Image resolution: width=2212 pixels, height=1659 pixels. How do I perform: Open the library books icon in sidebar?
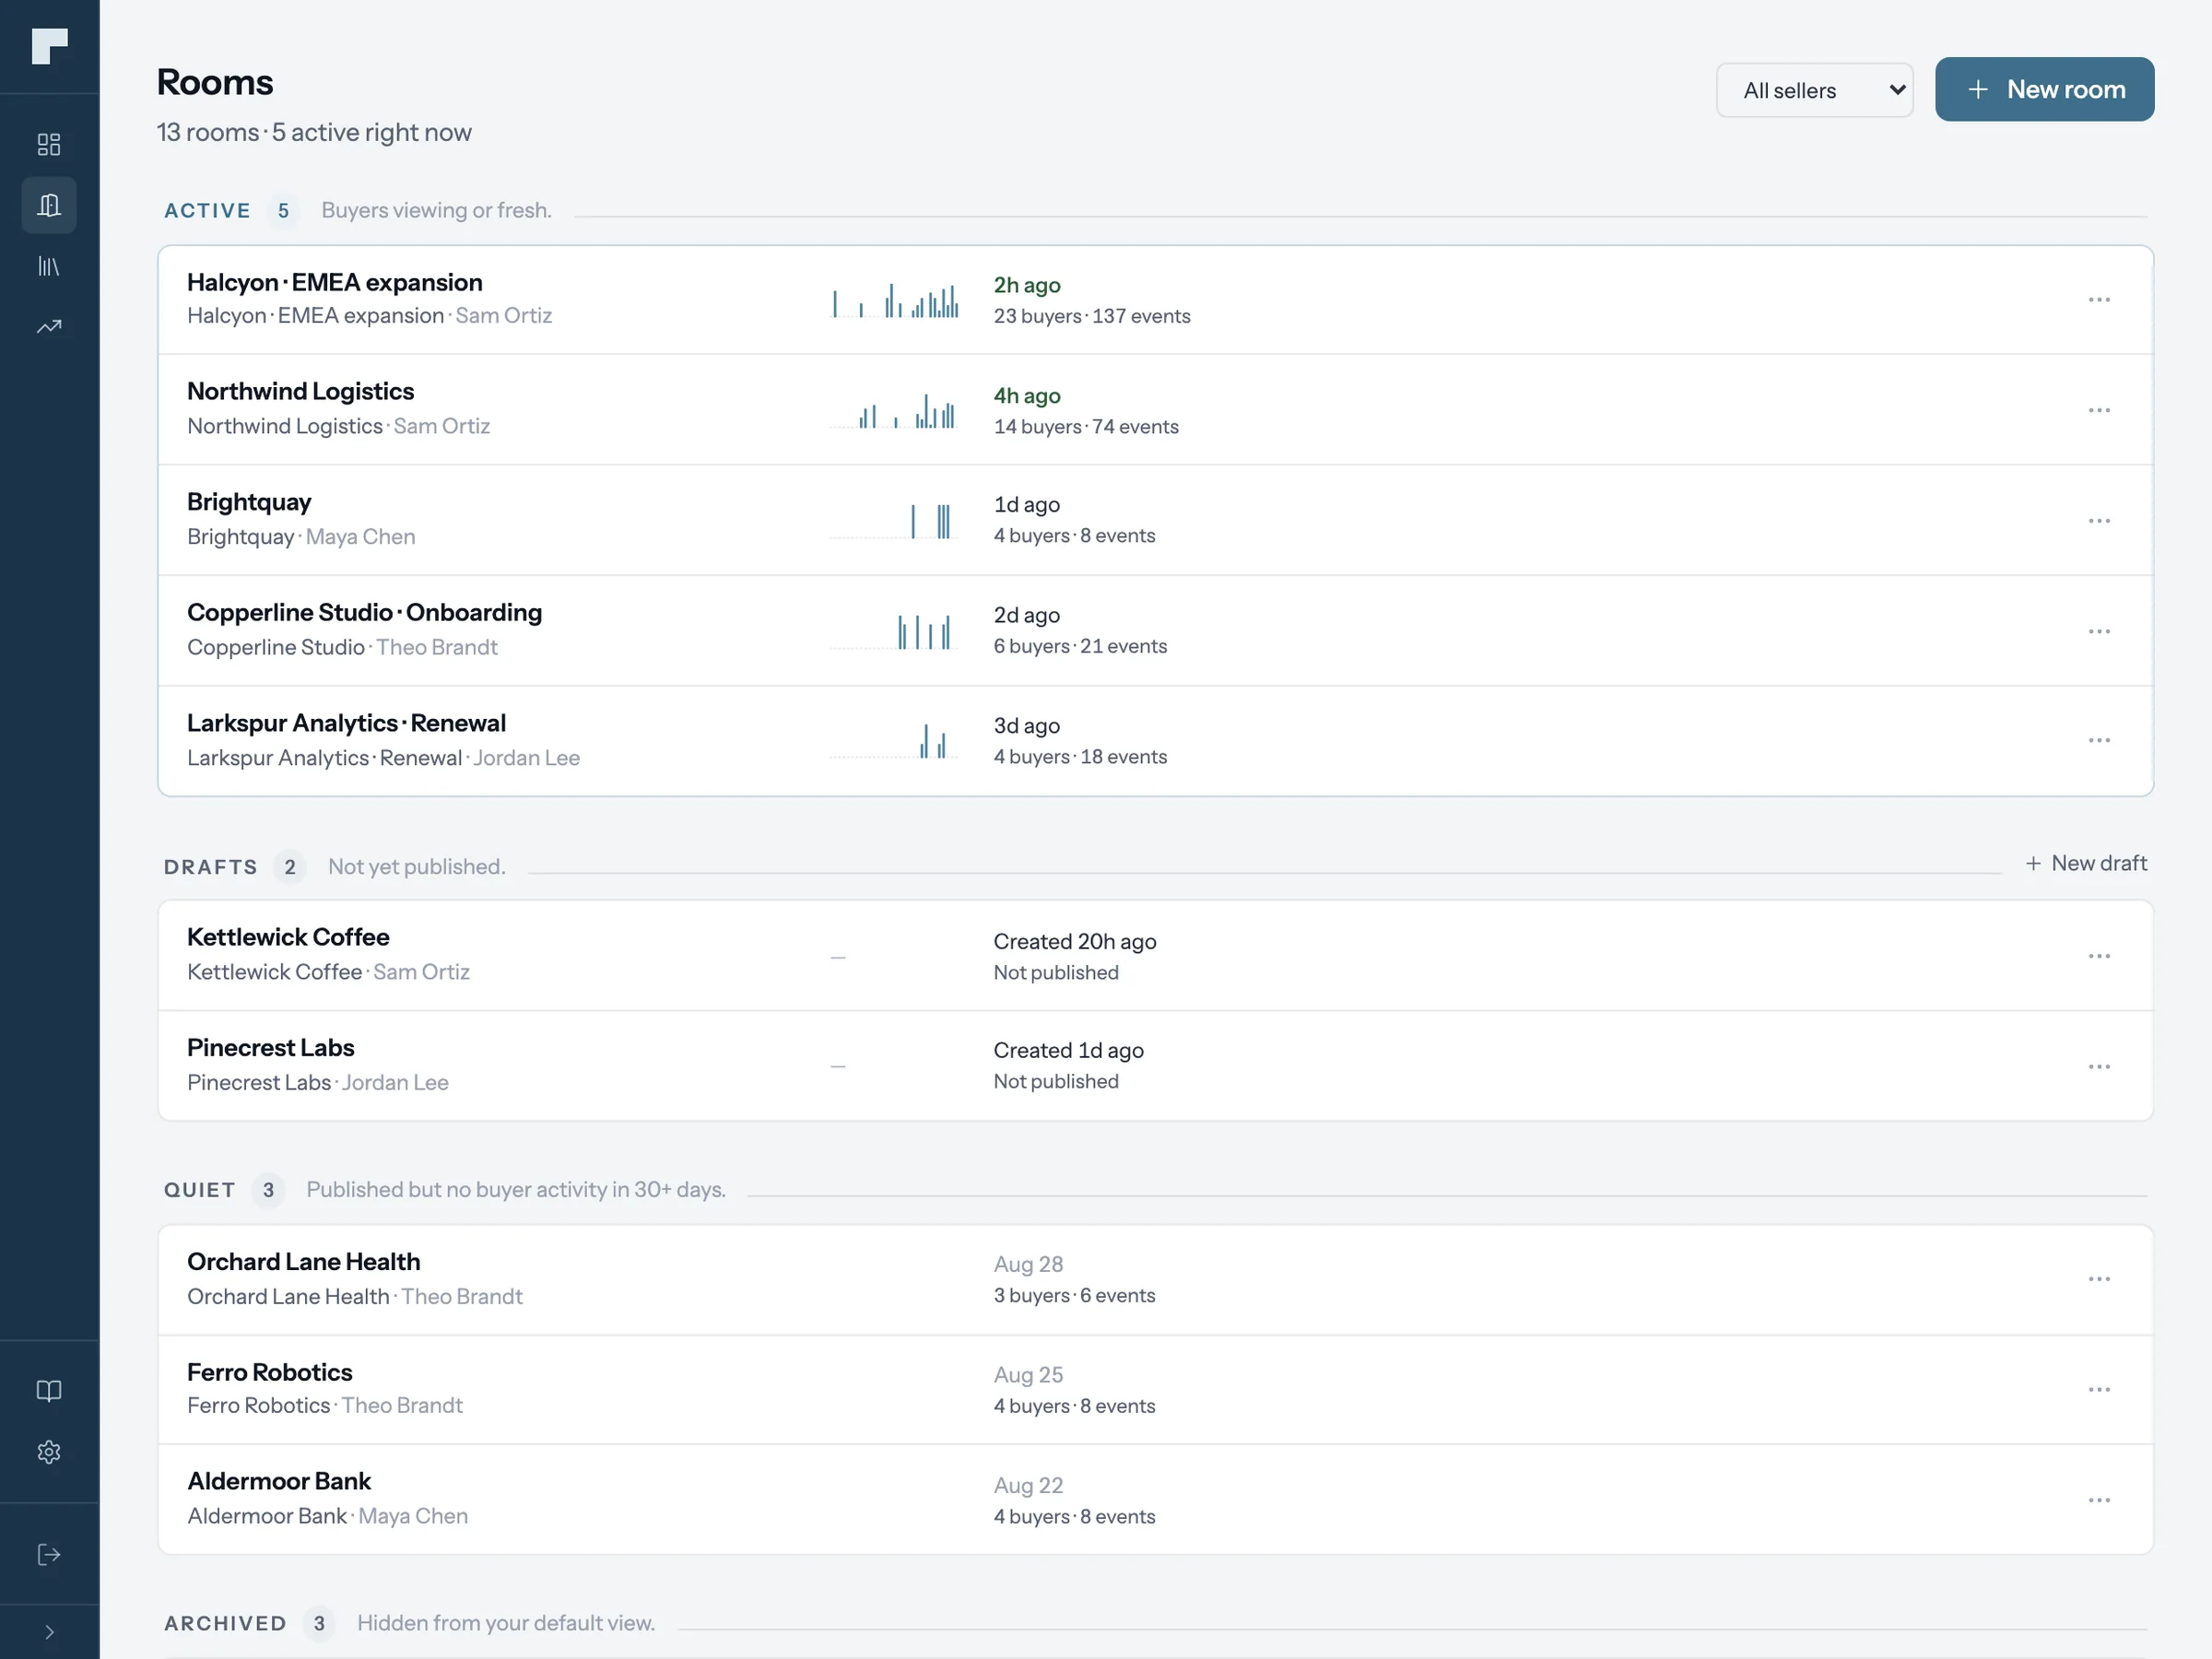pos(49,266)
